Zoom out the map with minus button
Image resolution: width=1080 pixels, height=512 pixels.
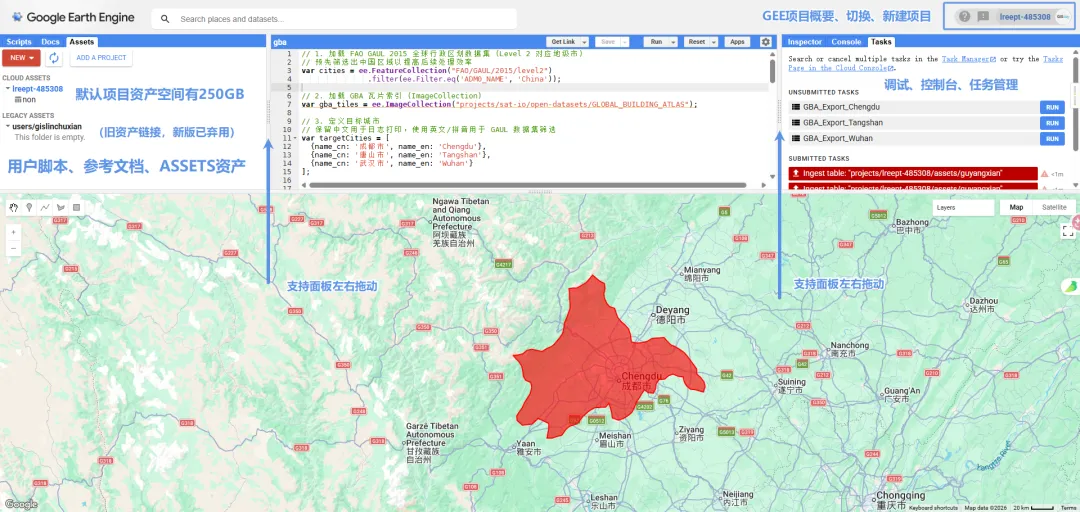tap(14, 249)
